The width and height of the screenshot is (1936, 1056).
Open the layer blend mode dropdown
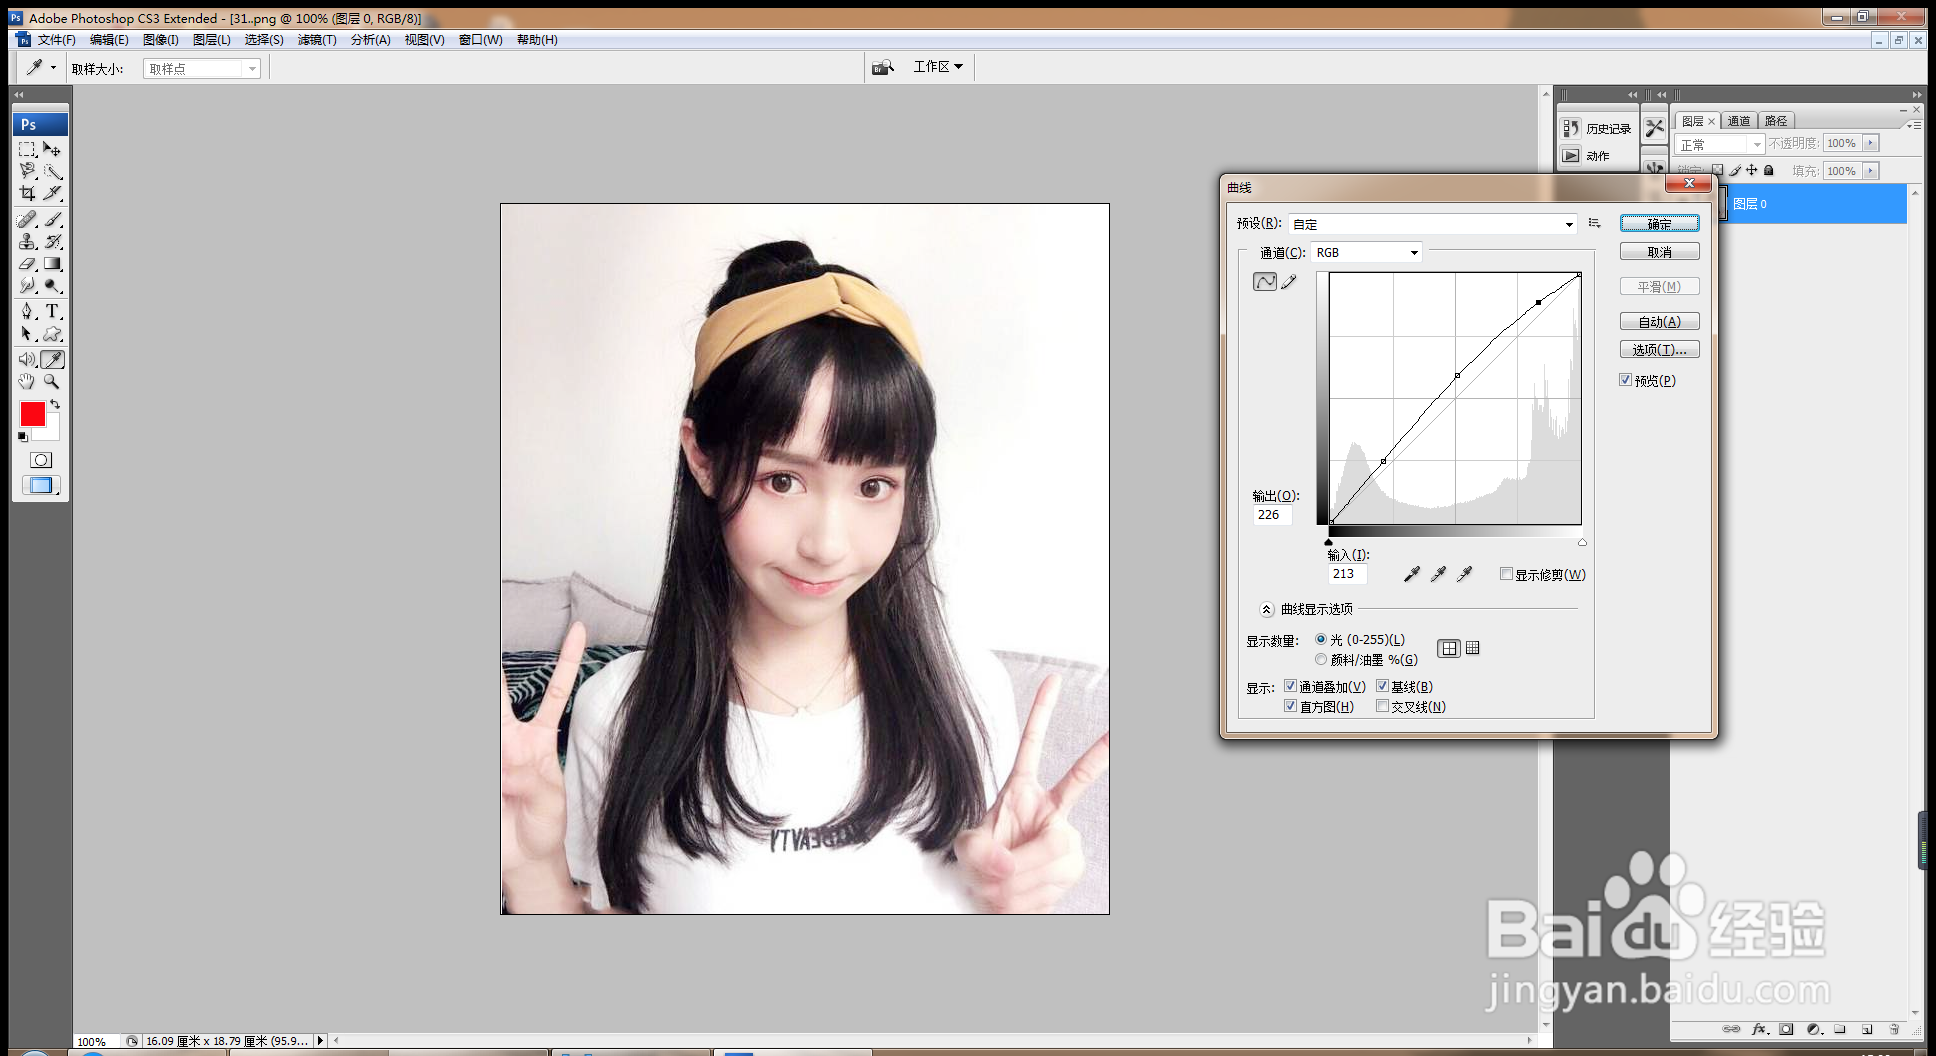click(1720, 144)
